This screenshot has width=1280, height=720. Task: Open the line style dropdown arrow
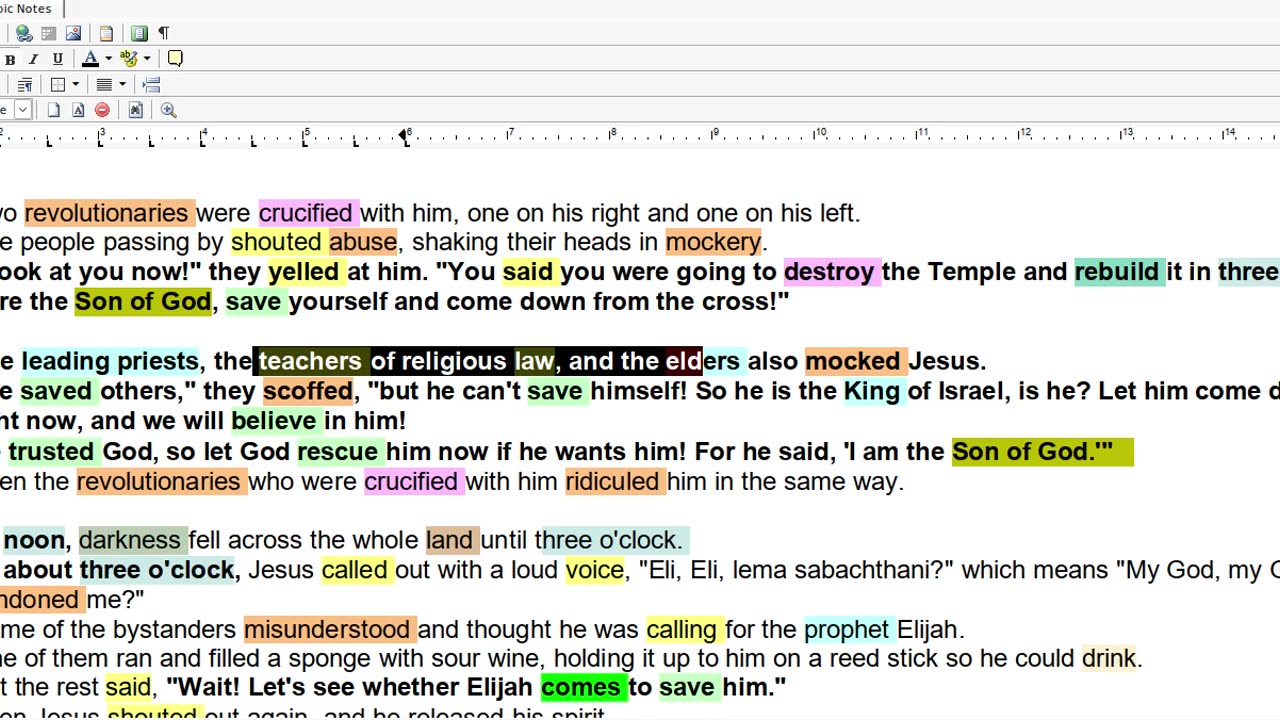122,85
